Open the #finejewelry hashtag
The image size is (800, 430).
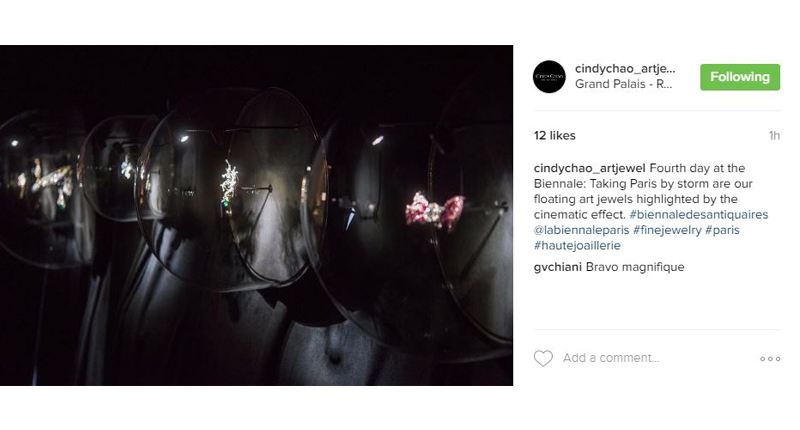(x=667, y=230)
